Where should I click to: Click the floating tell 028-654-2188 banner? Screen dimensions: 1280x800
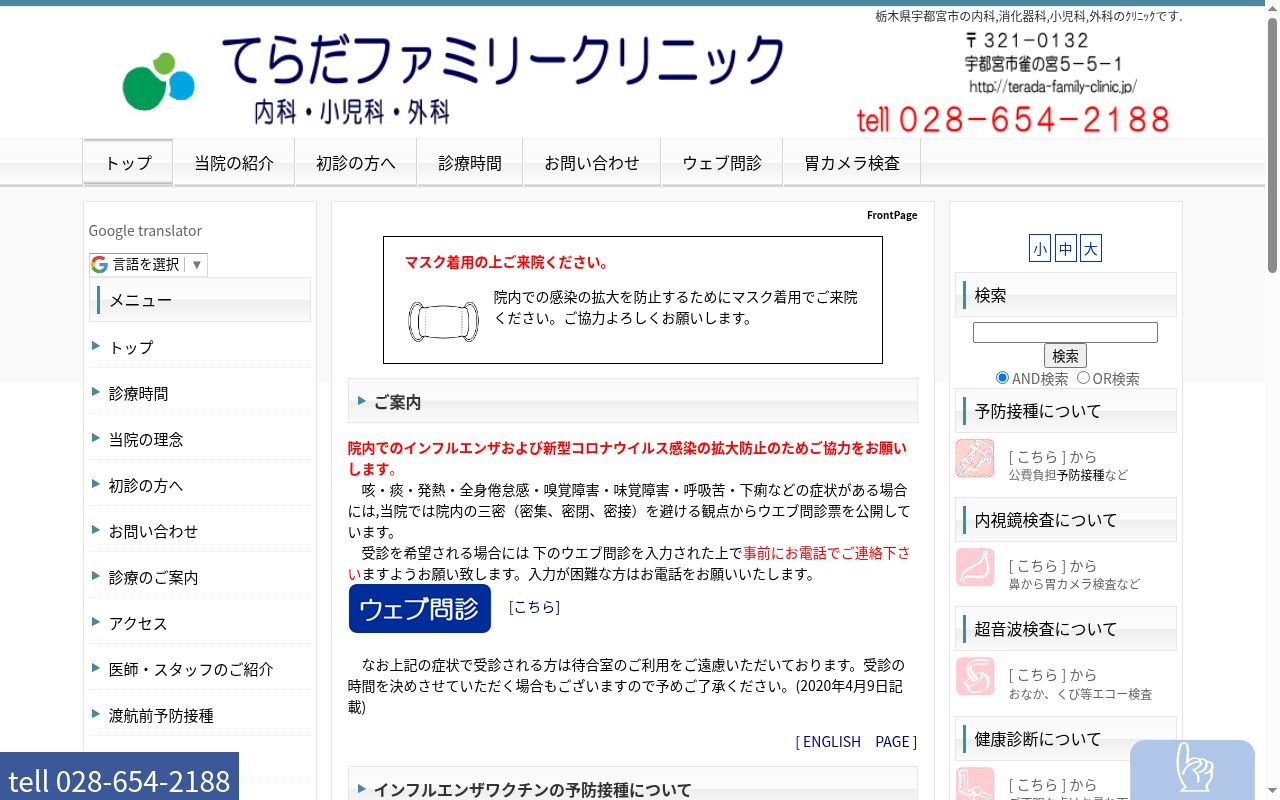pyautogui.click(x=119, y=777)
